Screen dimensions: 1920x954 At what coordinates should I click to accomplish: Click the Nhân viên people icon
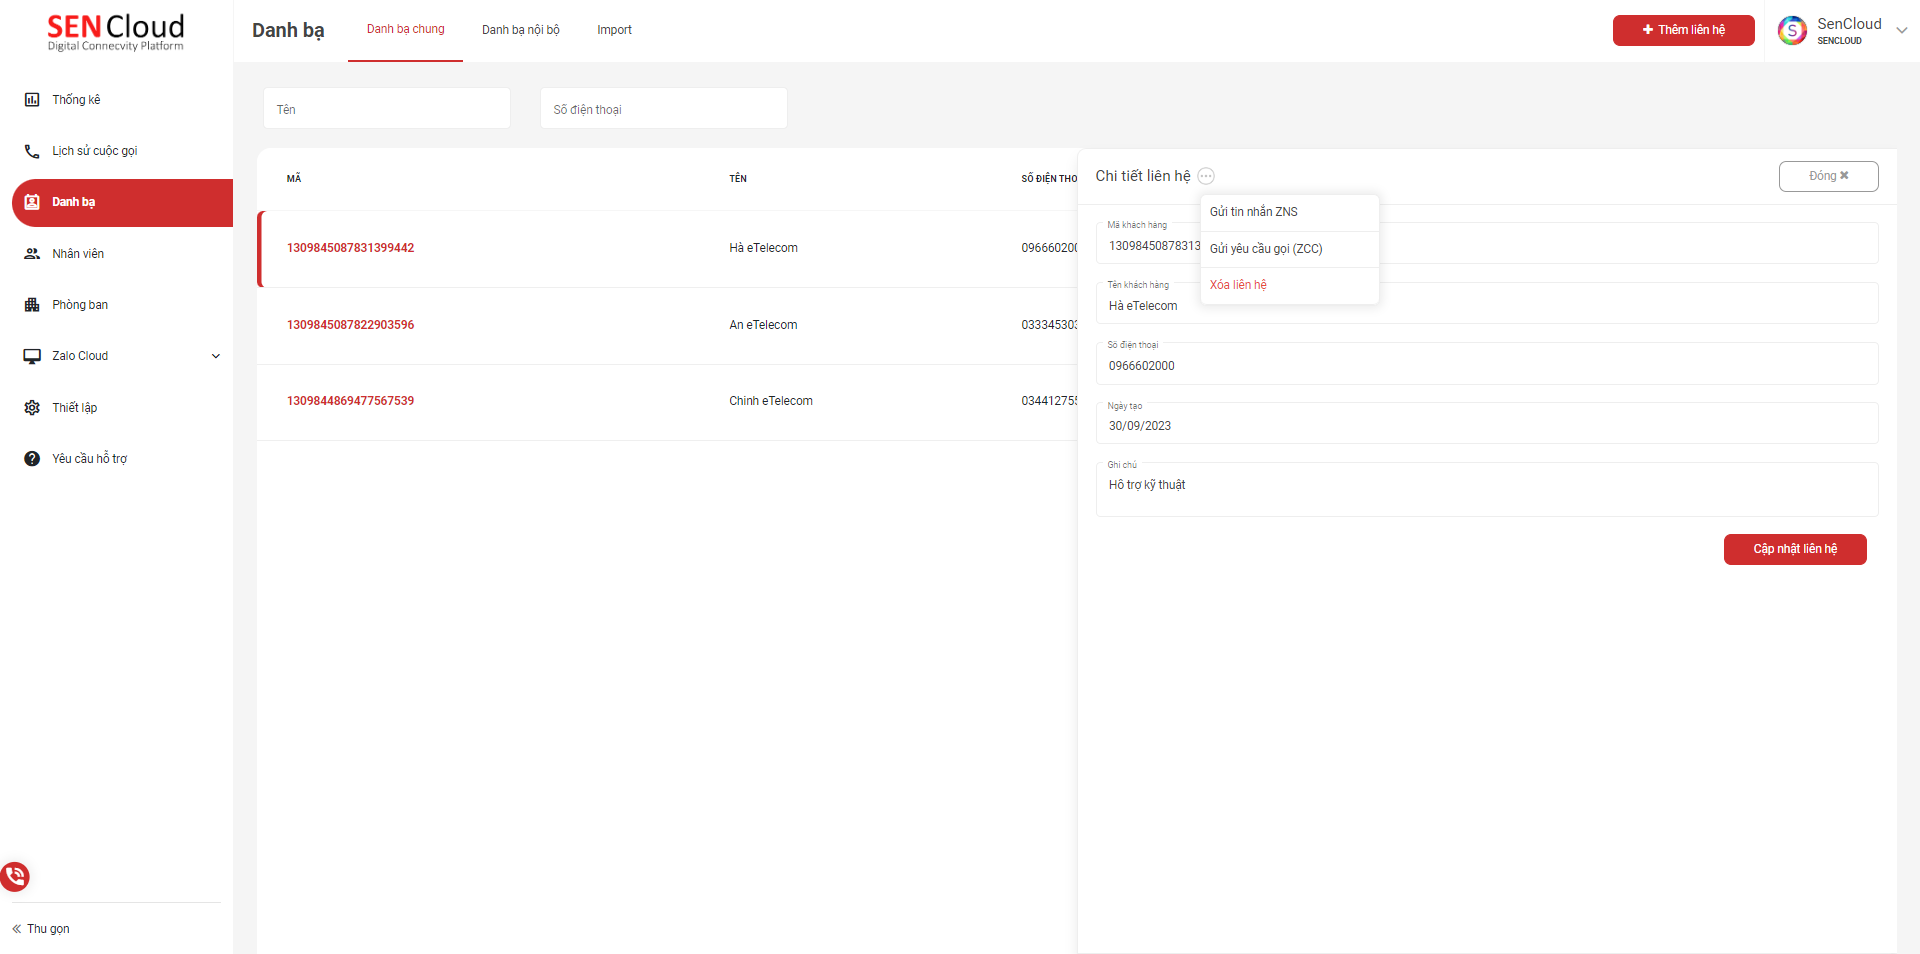point(32,254)
